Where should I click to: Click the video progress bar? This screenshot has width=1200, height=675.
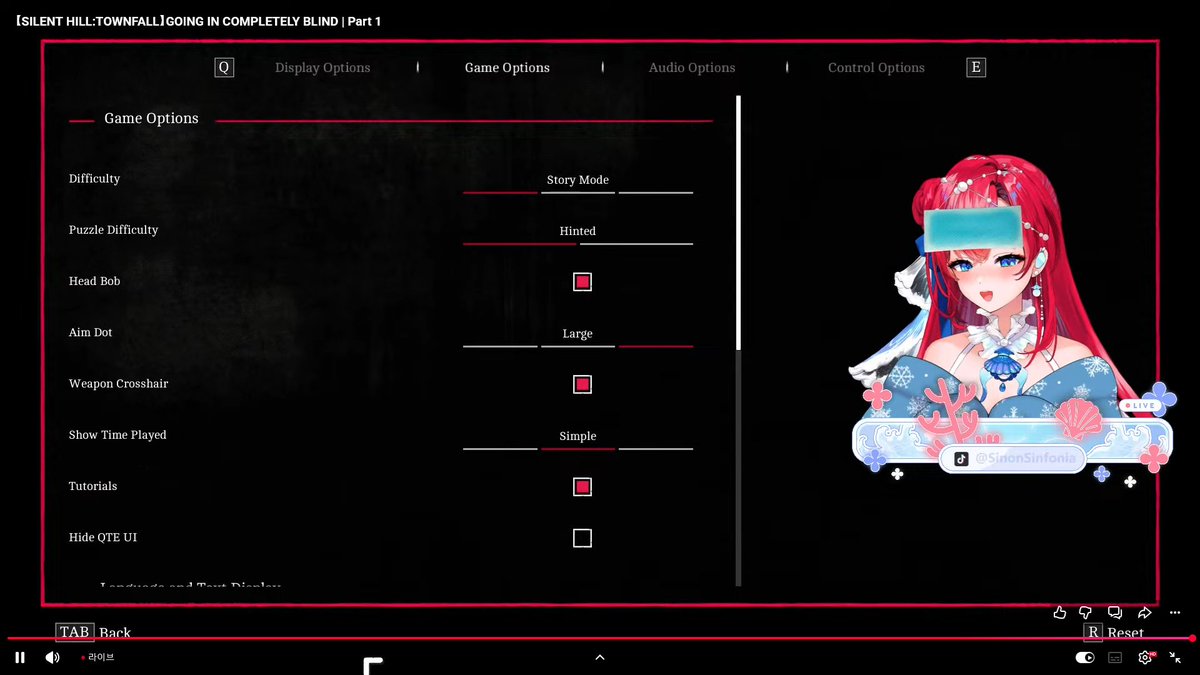(x=600, y=638)
